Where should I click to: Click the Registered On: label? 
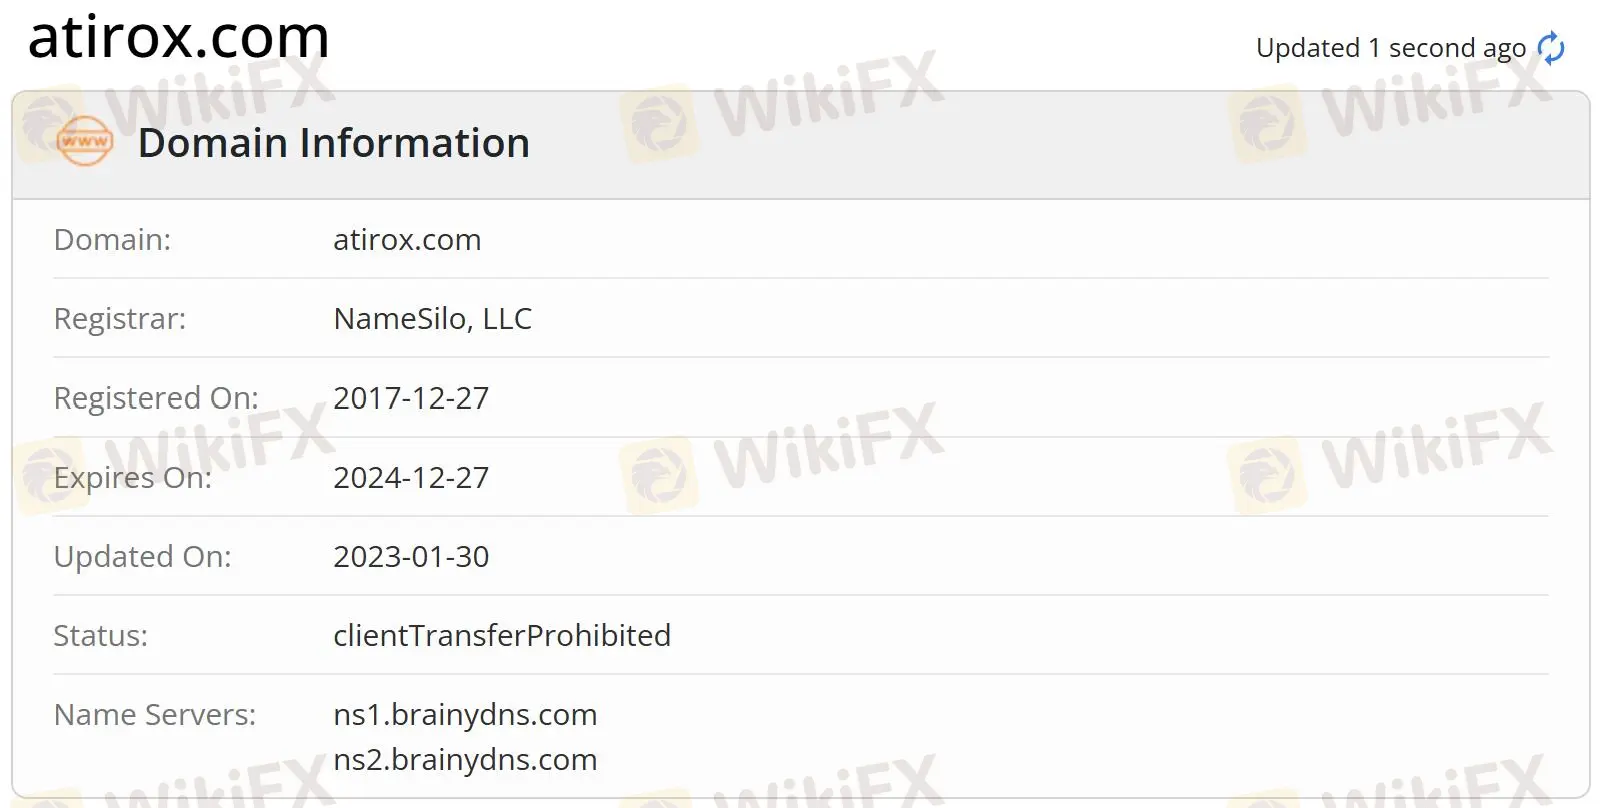156,398
